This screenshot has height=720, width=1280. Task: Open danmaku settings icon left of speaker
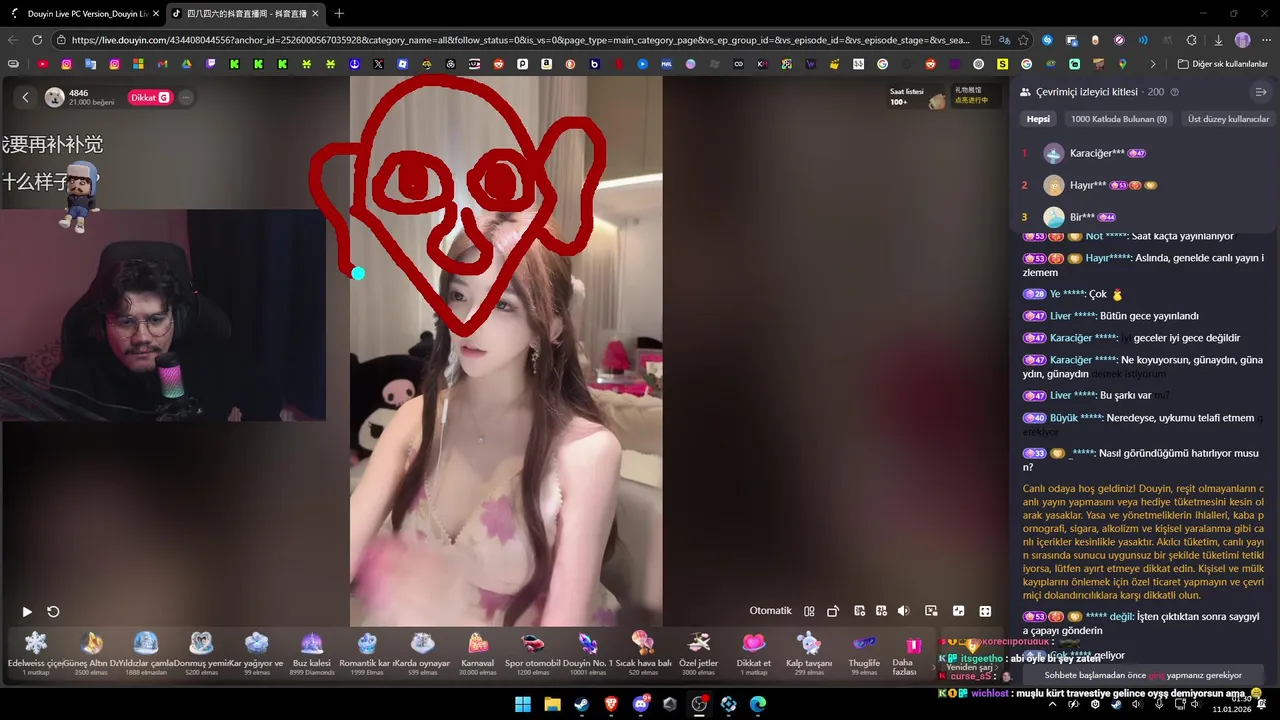[x=881, y=611]
